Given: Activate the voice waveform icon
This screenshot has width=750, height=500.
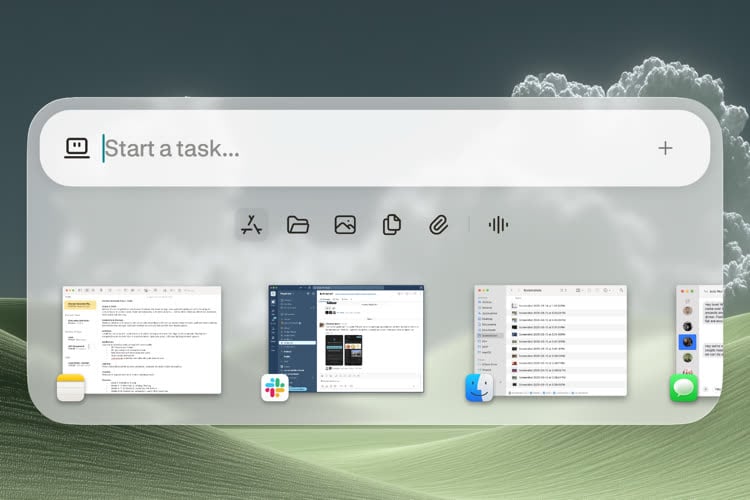Looking at the screenshot, I should [497, 224].
